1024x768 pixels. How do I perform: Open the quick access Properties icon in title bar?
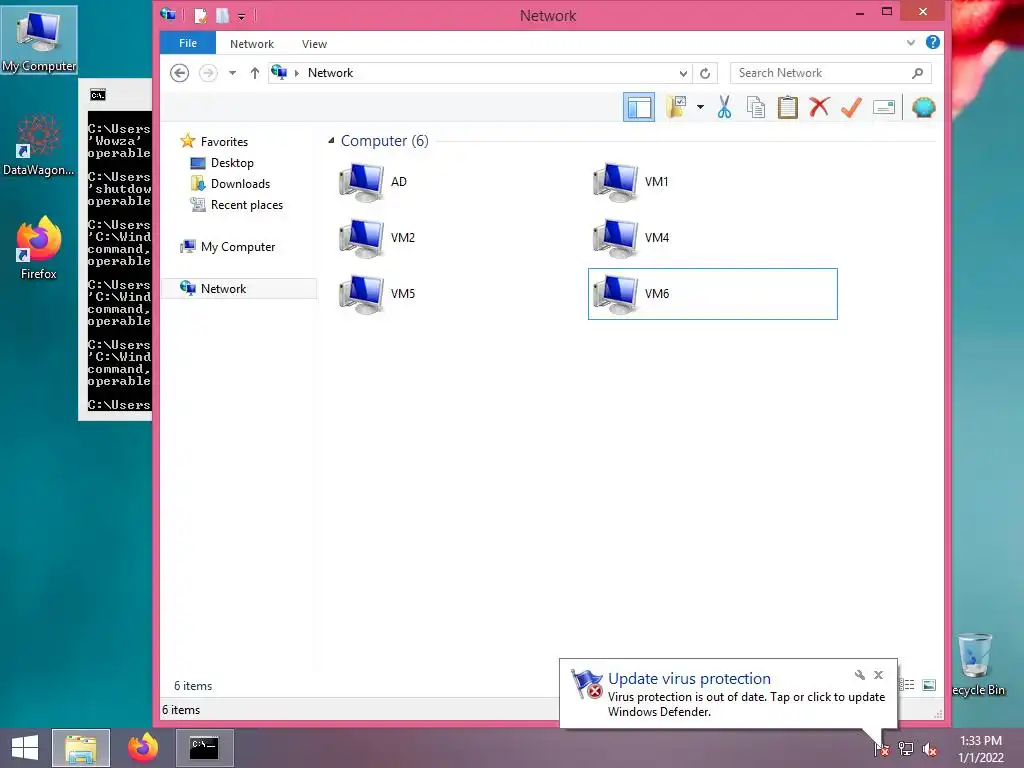tap(200, 16)
